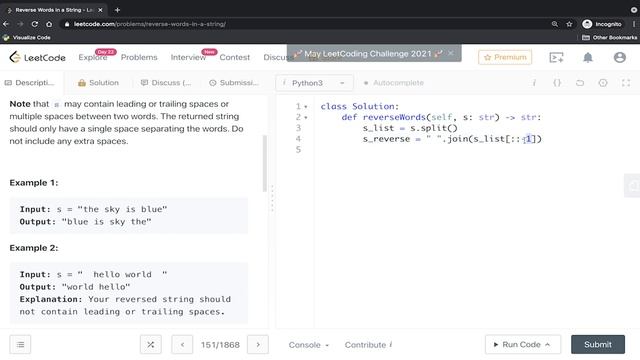Expand the Console panel
640x360 pixels.
[309, 345]
